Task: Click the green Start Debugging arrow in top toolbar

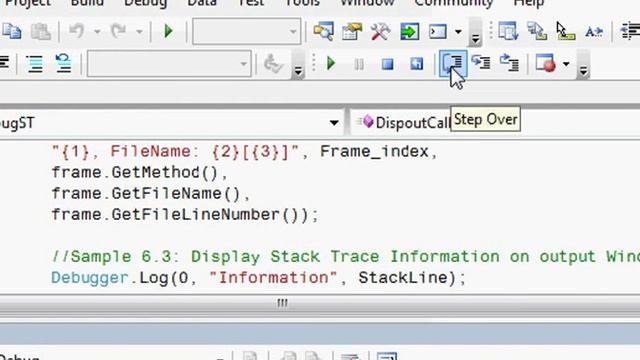Action: click(x=168, y=31)
